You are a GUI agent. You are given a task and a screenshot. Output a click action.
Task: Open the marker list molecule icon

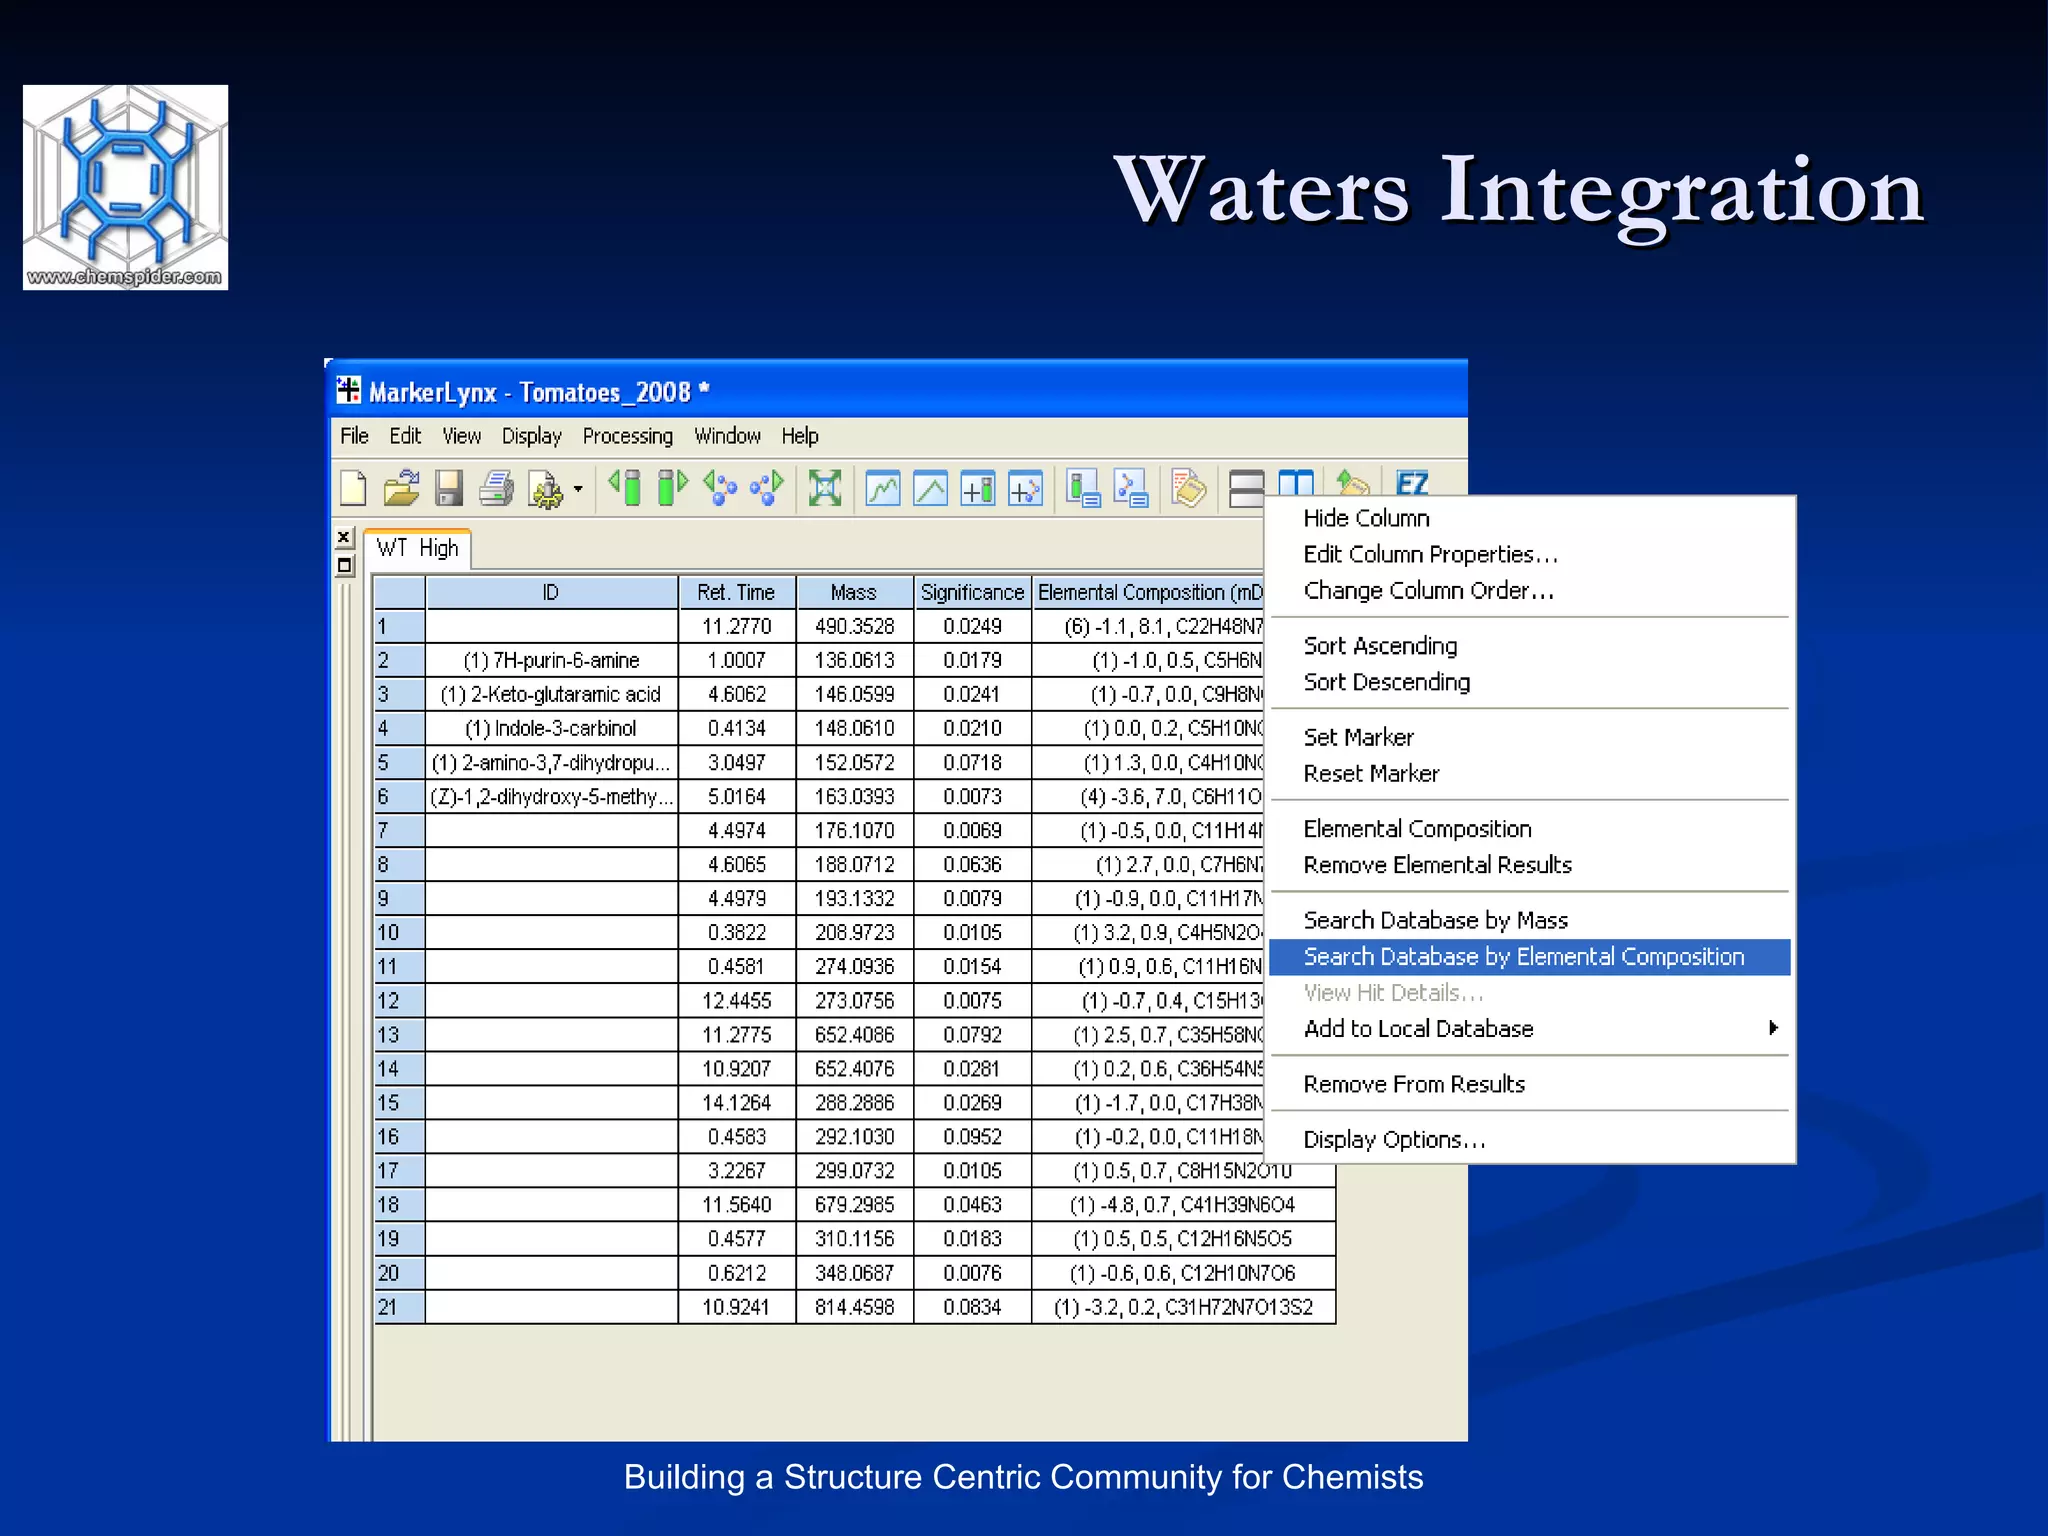point(1131,488)
